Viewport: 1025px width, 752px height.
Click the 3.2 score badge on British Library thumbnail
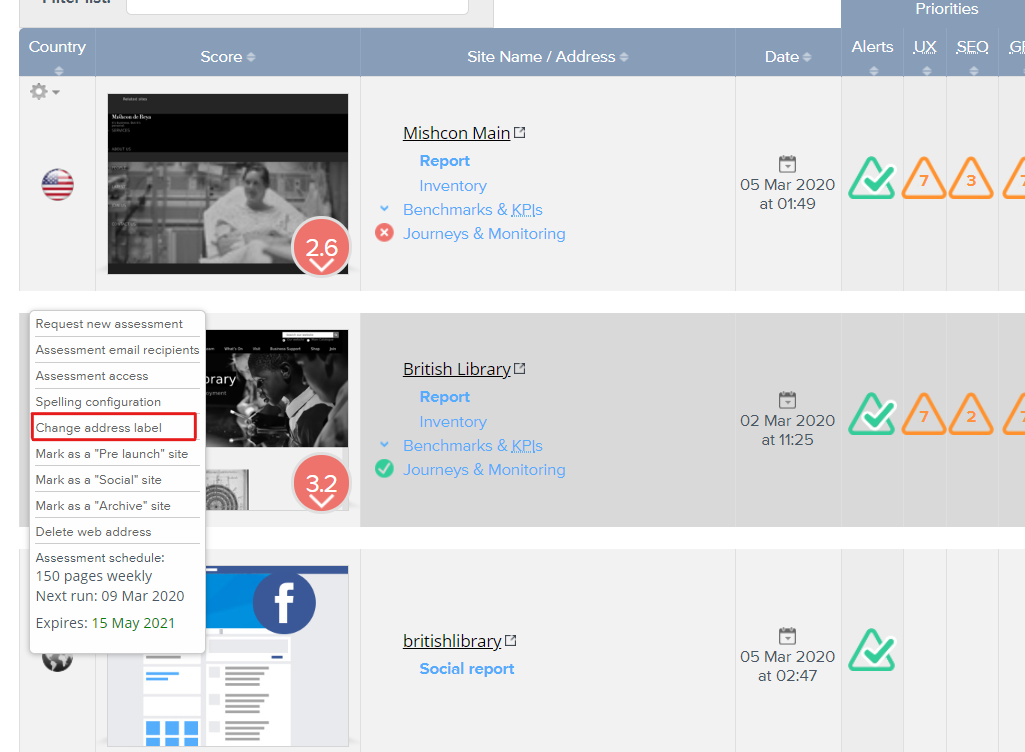(321, 484)
